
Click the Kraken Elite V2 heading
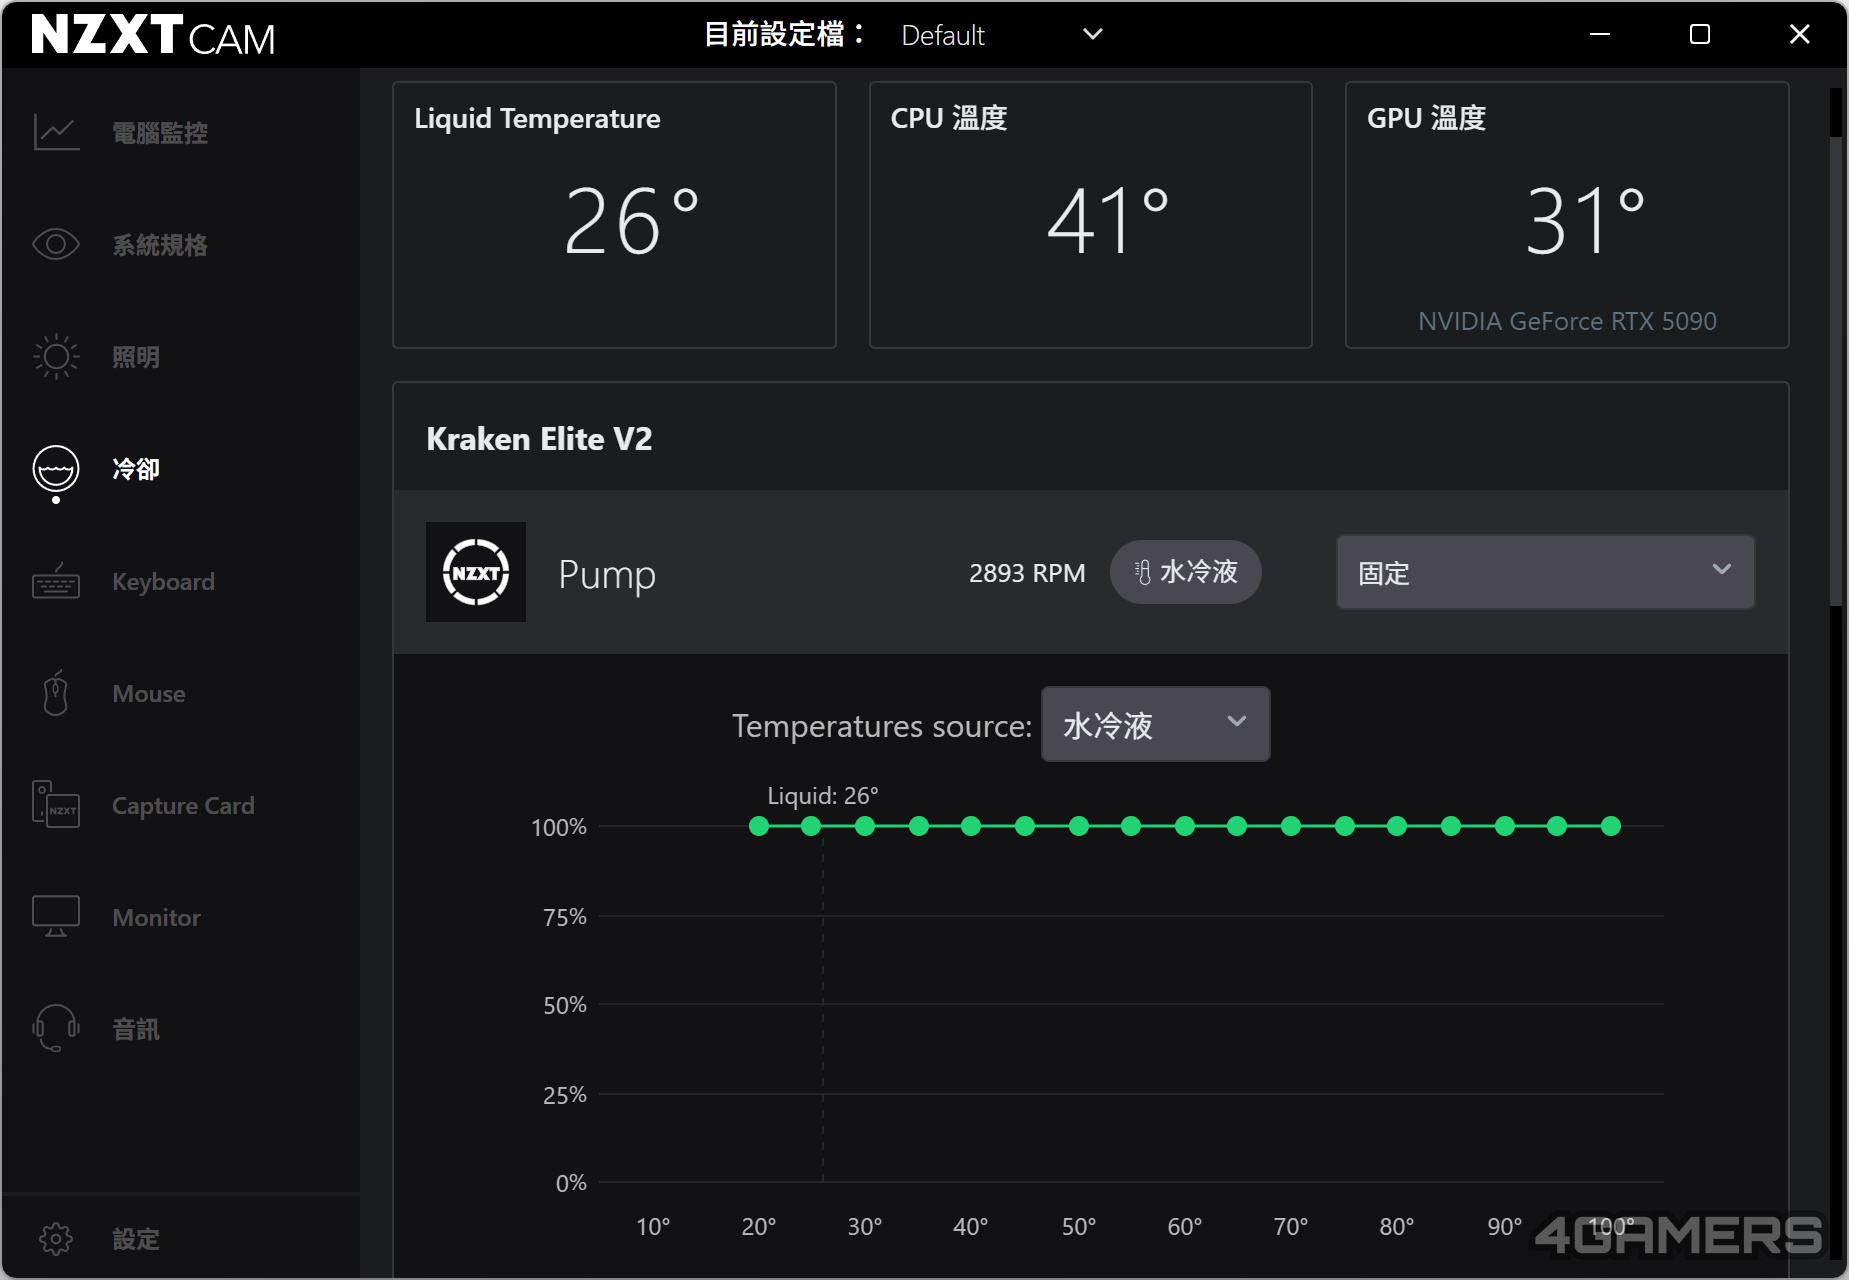(539, 439)
